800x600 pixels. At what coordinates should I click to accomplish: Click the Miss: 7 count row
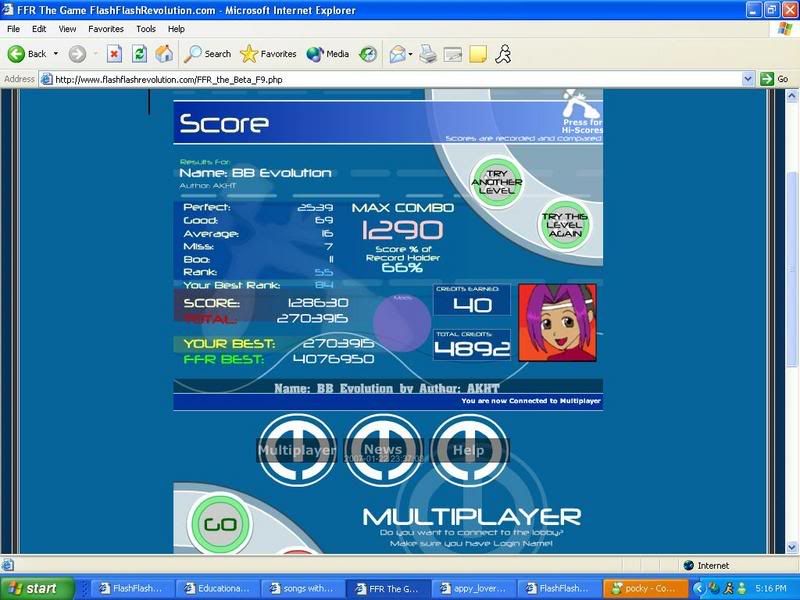258,246
